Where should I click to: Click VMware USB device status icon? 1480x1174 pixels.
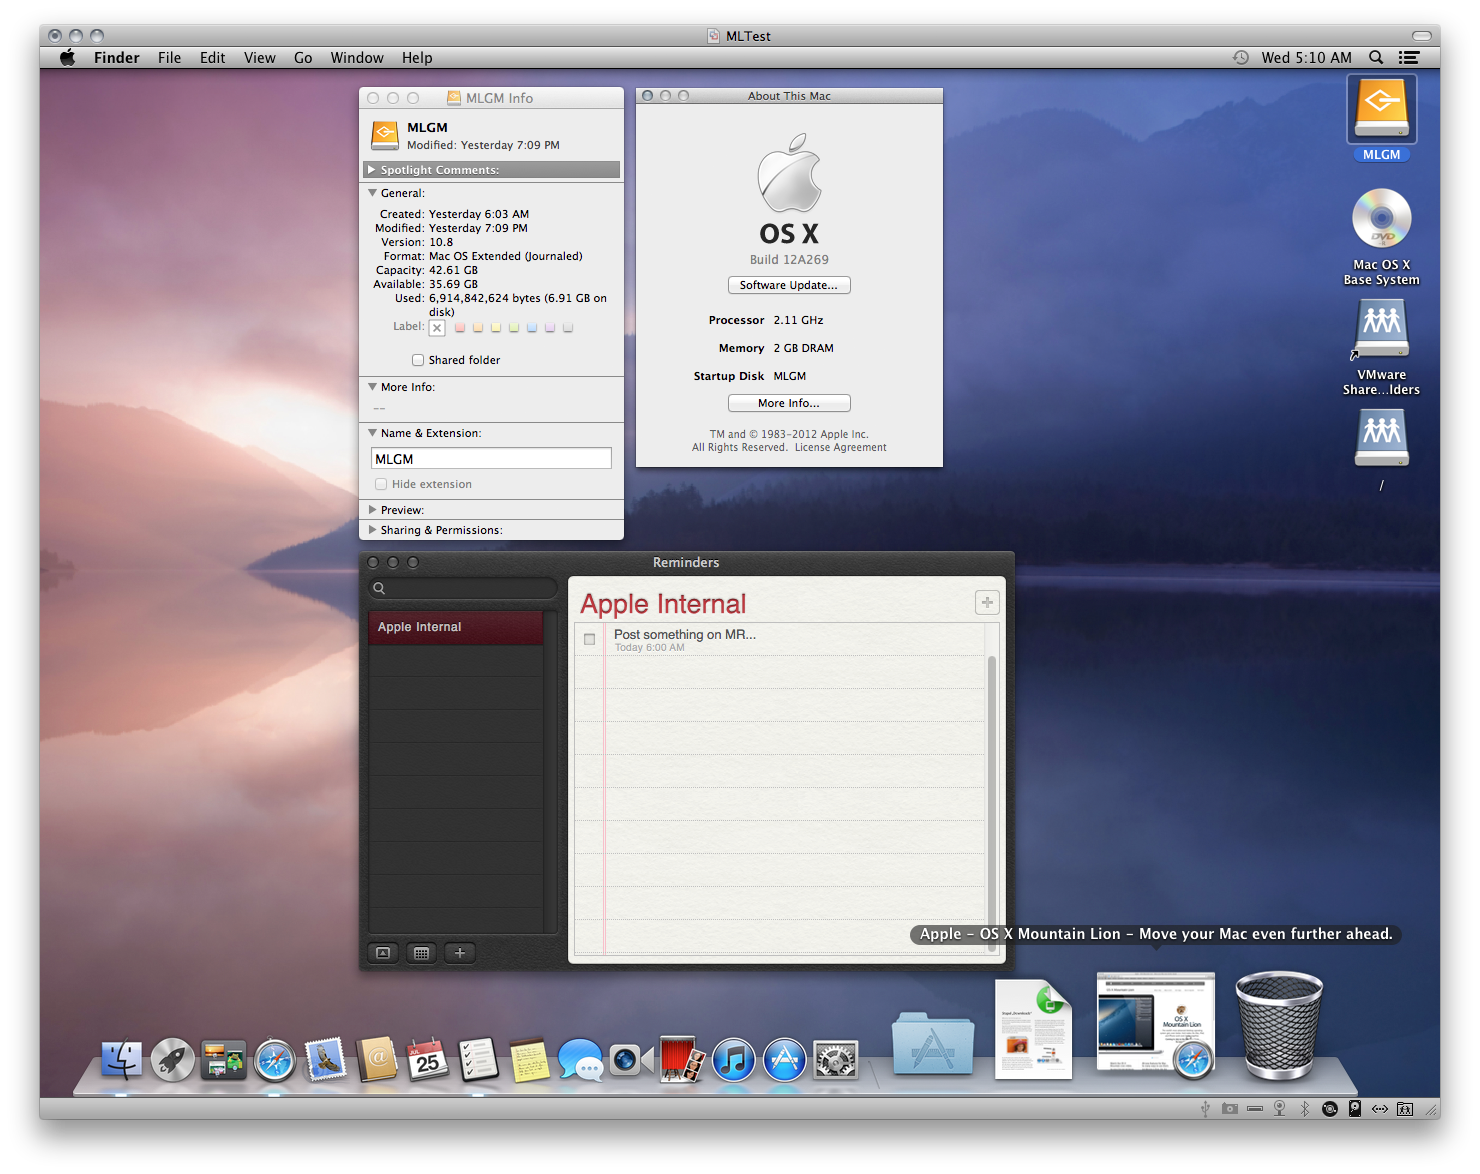point(1205,1108)
